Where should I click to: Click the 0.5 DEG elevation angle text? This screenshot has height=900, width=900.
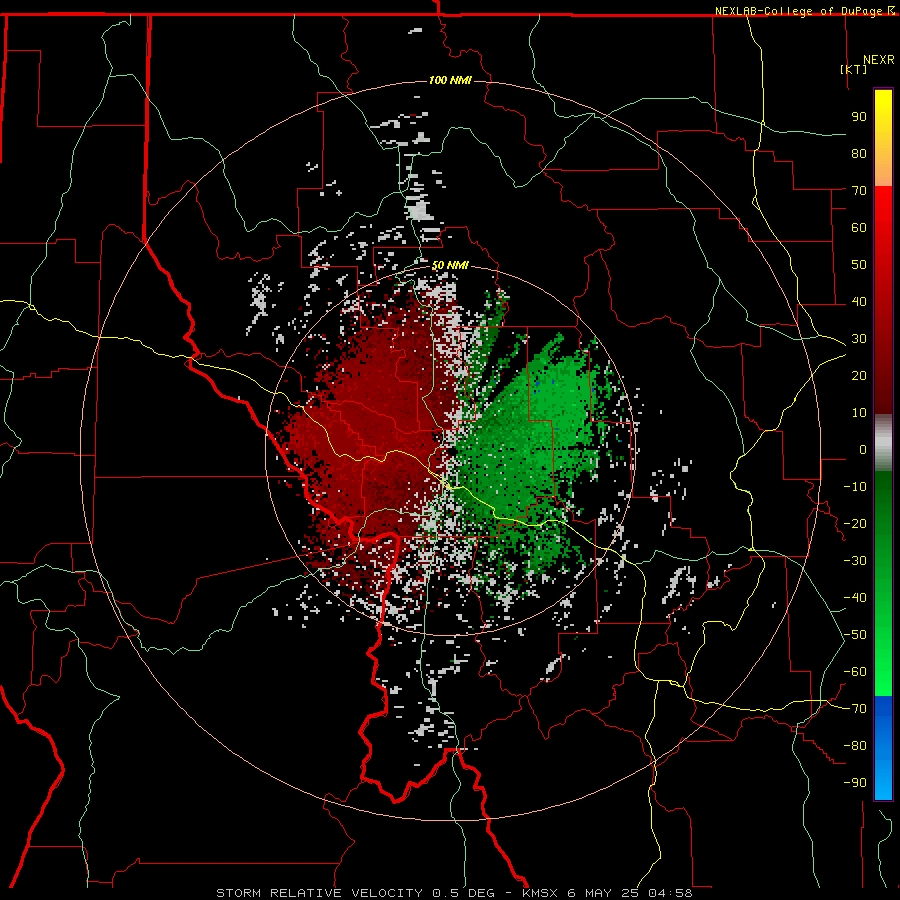tap(463, 893)
